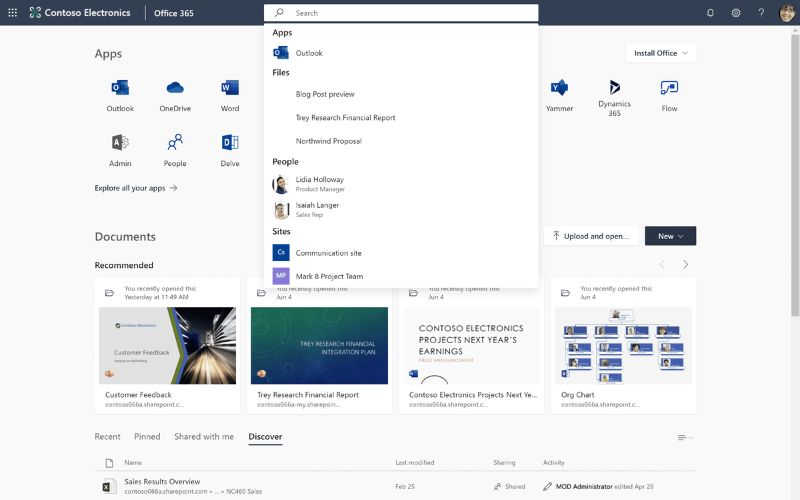Launch Outlook from the Apps grid
The width and height of the screenshot is (800, 500).
120,95
